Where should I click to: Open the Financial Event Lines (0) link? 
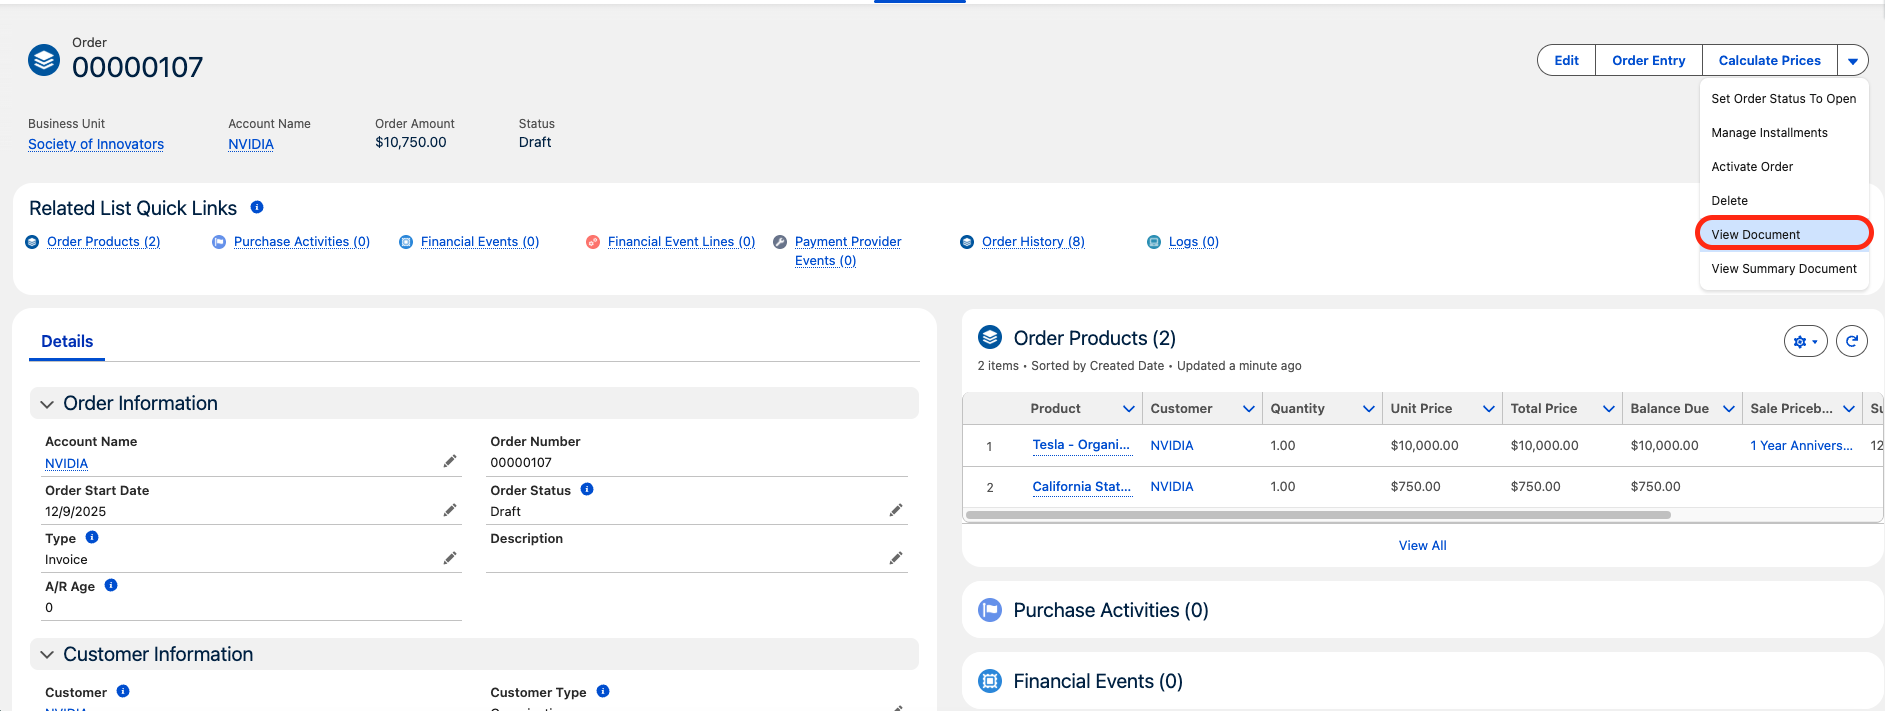click(x=681, y=242)
